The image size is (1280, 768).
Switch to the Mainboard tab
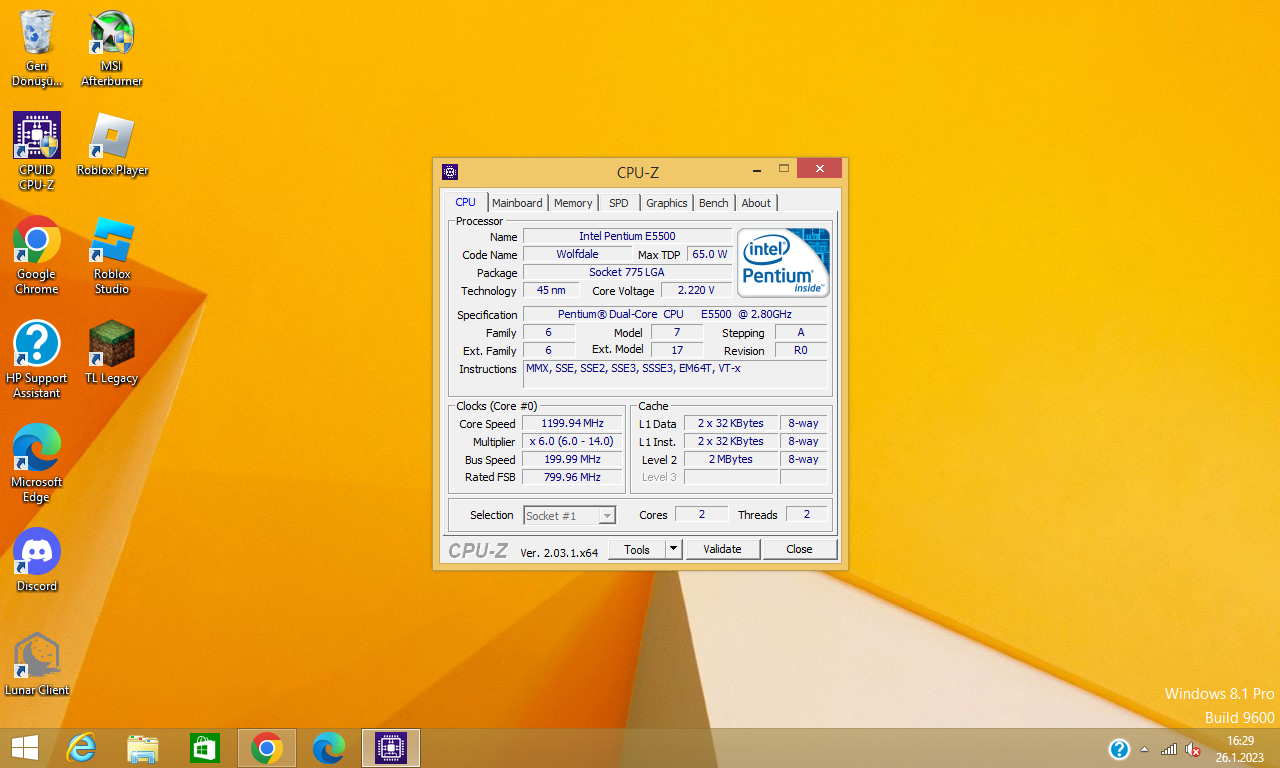click(x=517, y=203)
